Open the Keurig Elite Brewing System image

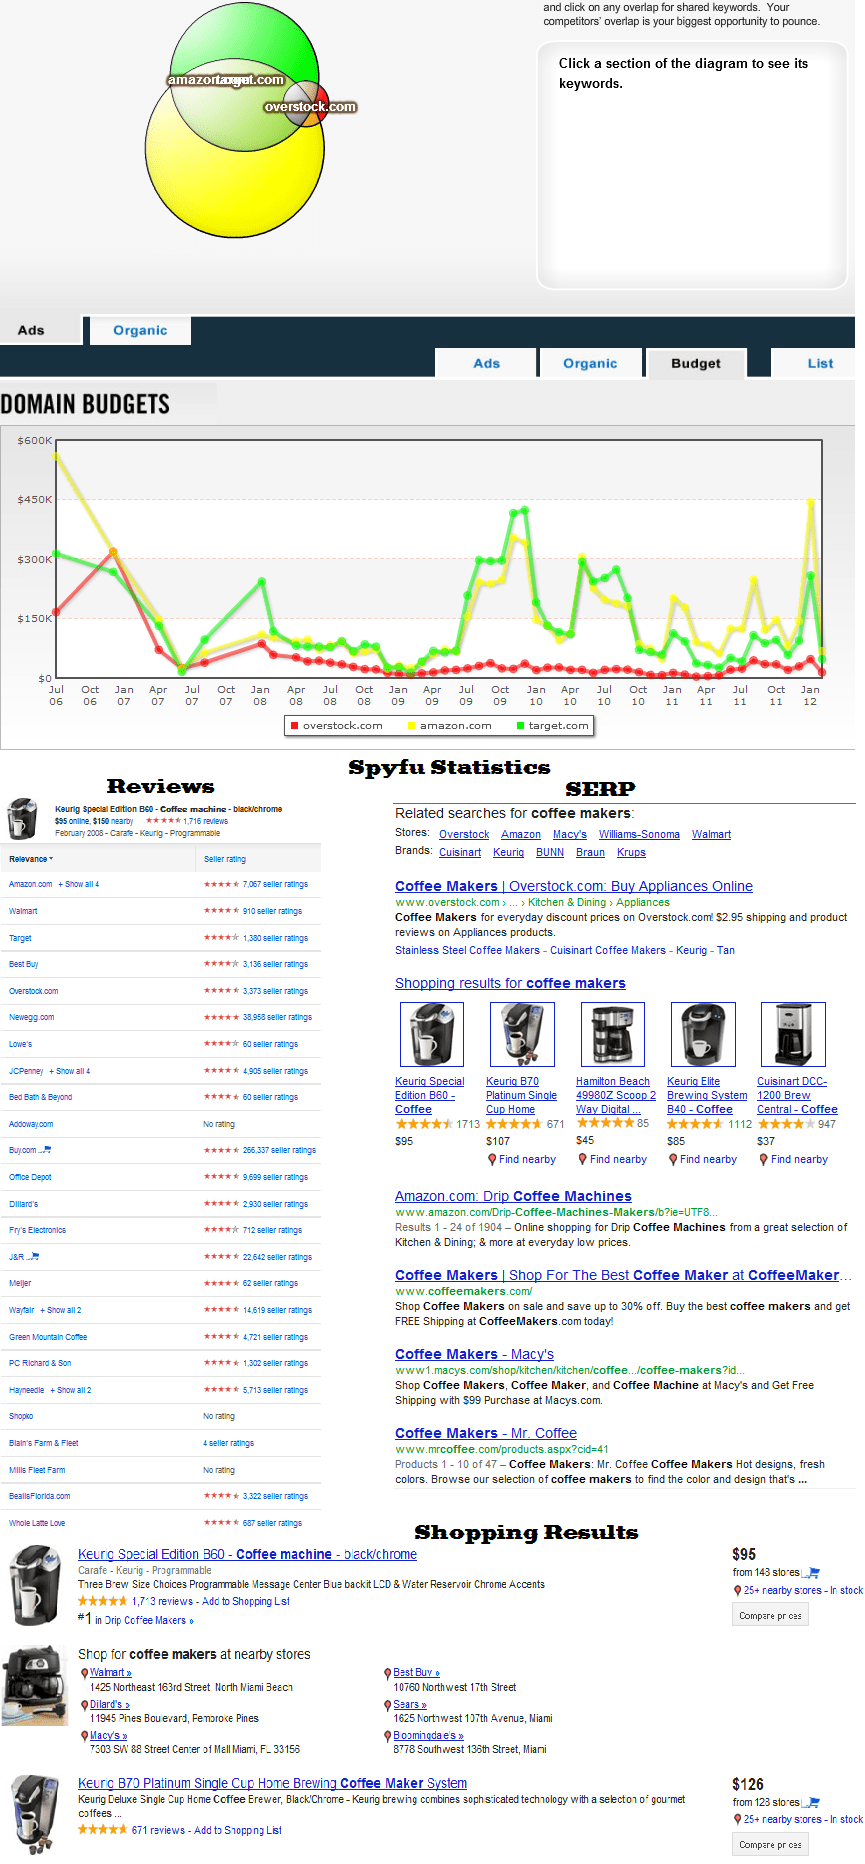(x=702, y=1035)
